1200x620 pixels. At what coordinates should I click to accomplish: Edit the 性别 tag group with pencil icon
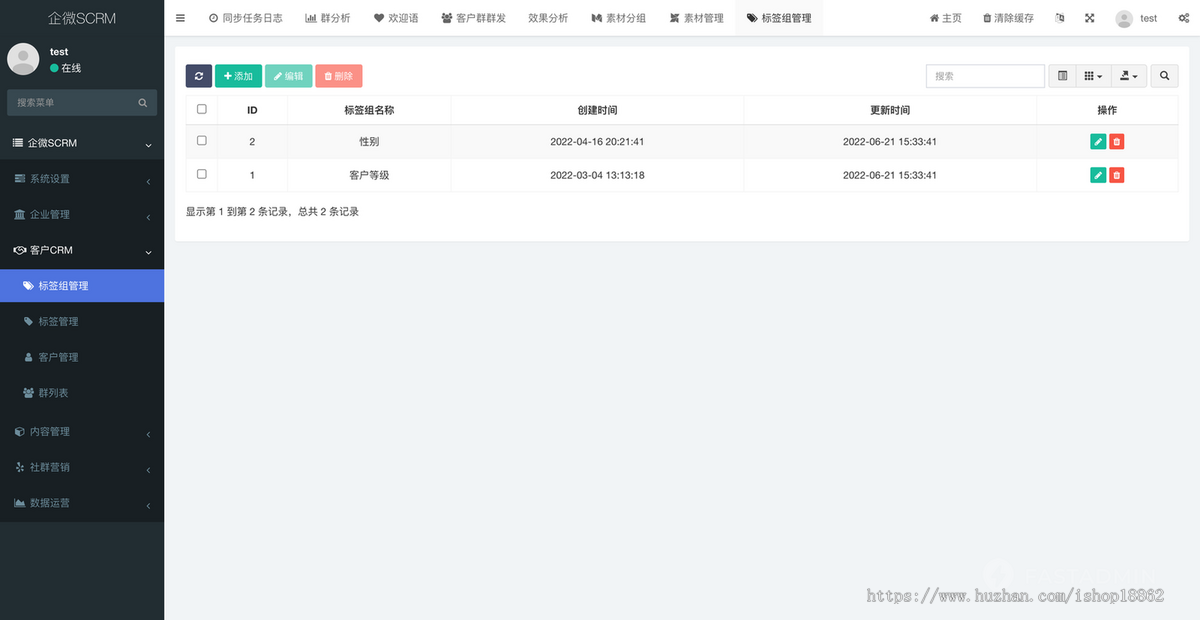pos(1097,141)
